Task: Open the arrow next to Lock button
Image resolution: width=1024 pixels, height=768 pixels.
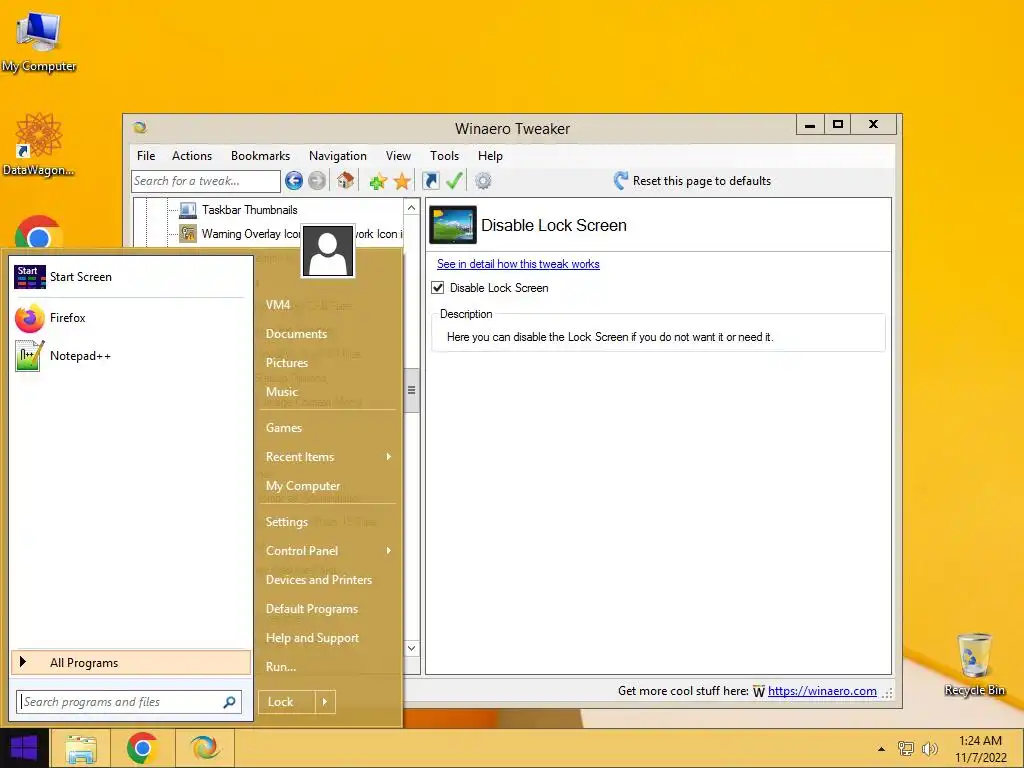Action: [x=325, y=702]
